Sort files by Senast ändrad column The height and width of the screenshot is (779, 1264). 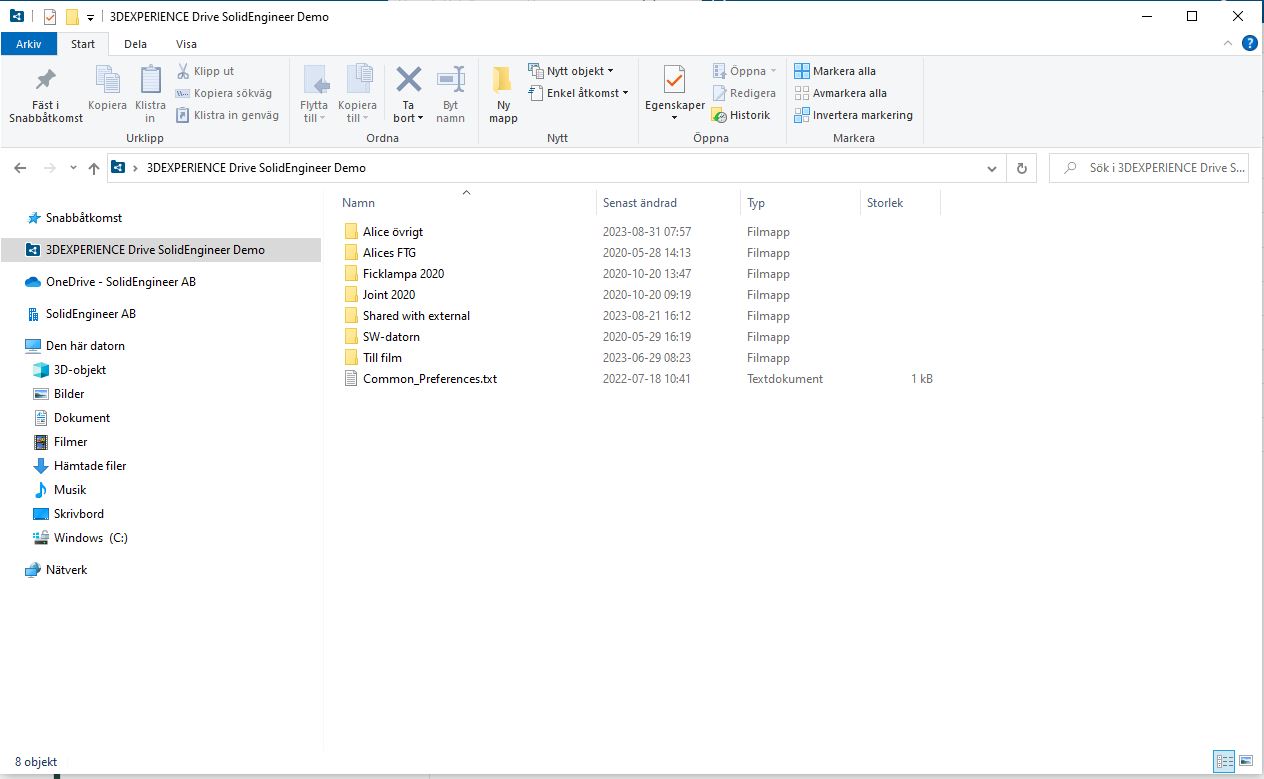click(640, 203)
